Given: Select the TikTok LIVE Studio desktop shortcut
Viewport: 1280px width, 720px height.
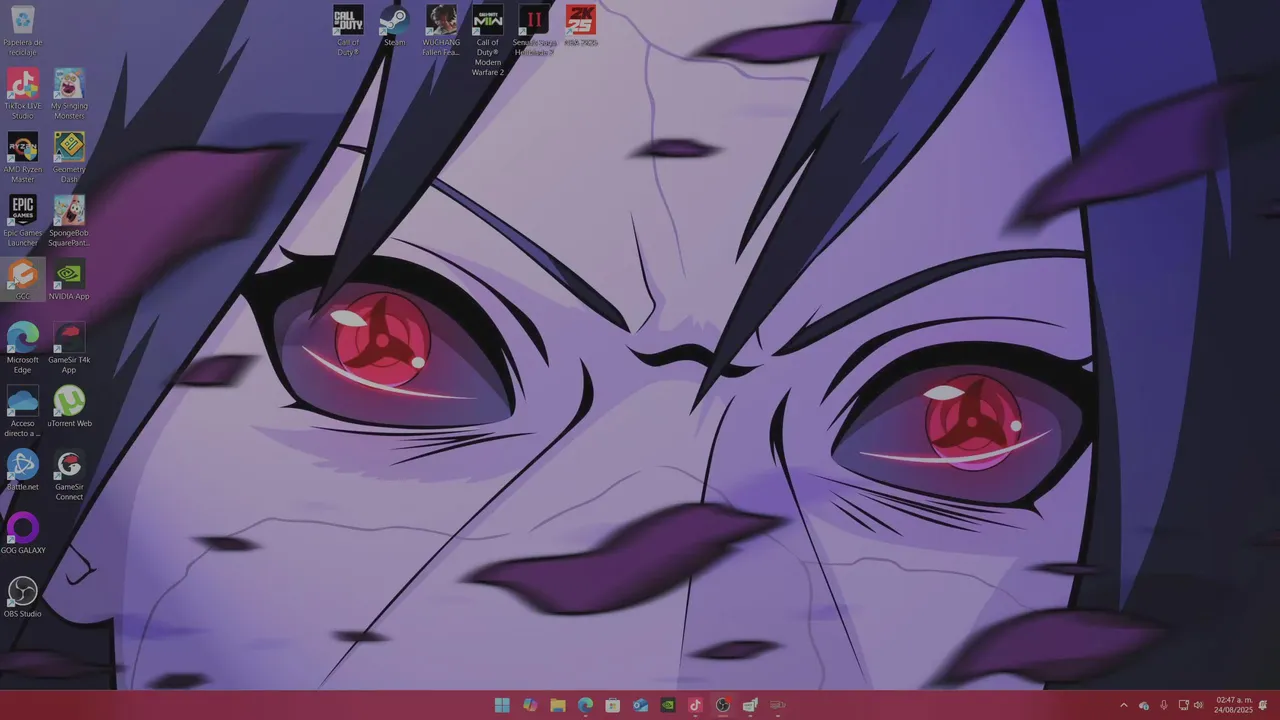Looking at the screenshot, I should click(x=22, y=94).
